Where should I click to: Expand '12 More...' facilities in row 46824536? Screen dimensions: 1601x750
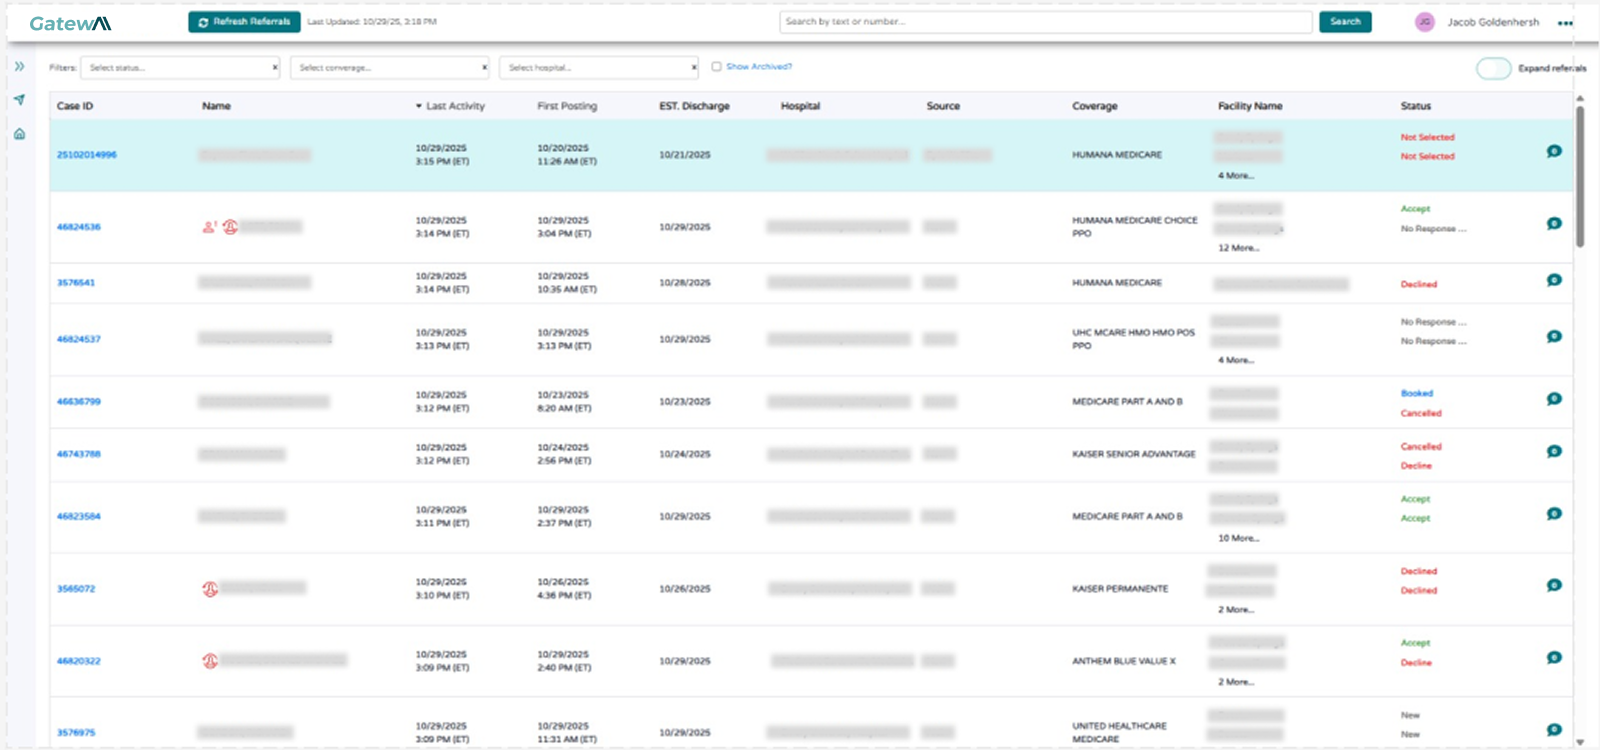click(1238, 248)
